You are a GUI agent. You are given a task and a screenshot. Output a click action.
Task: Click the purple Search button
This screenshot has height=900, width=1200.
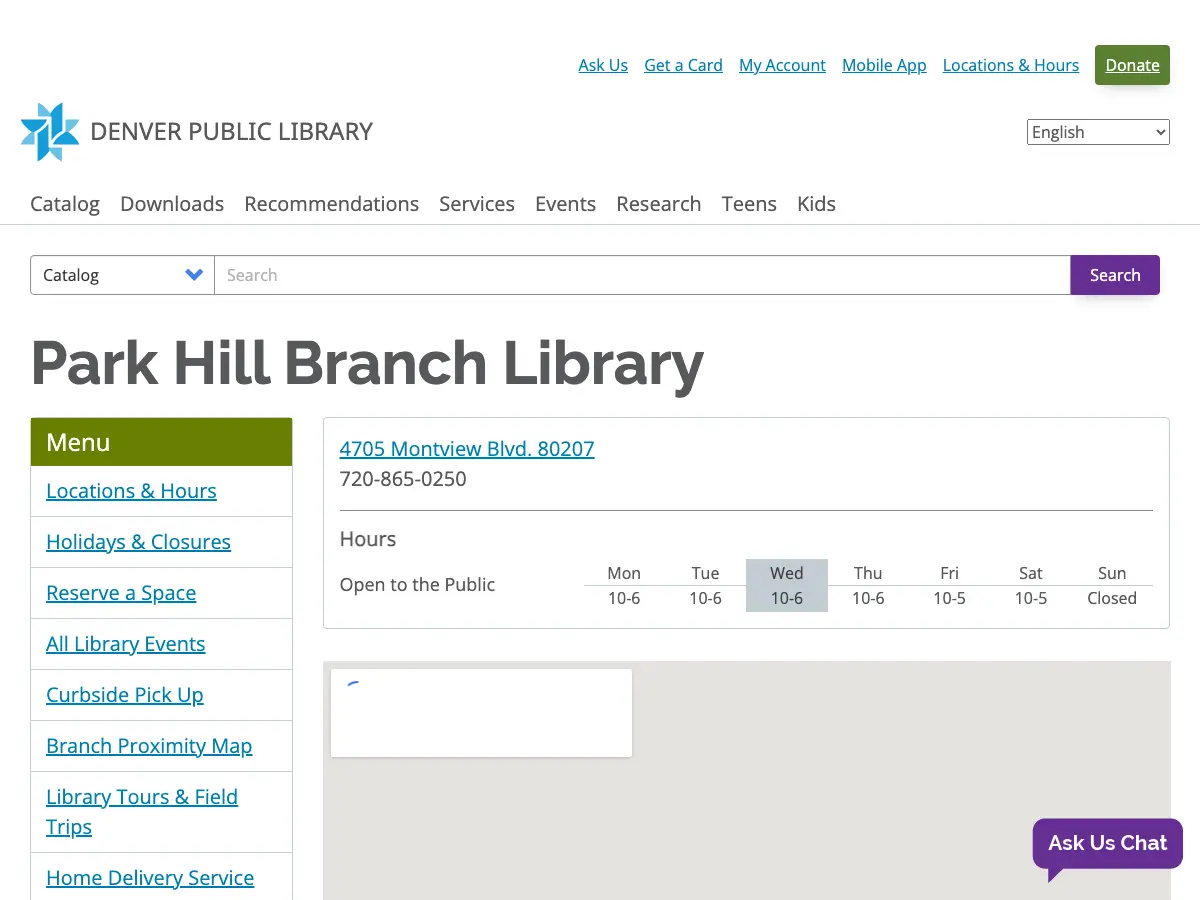coord(1115,275)
